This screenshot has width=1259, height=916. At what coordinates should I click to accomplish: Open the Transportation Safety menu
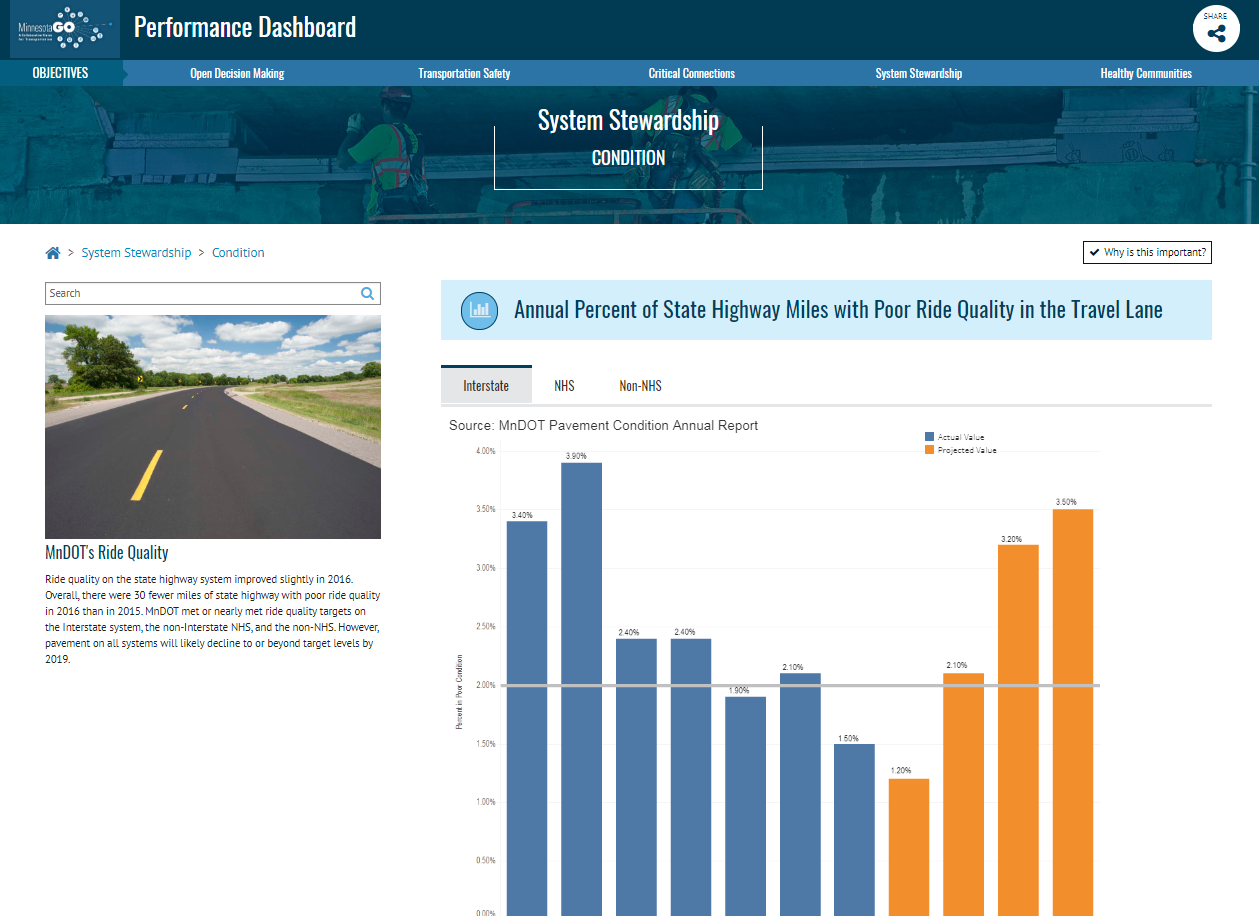pos(464,73)
